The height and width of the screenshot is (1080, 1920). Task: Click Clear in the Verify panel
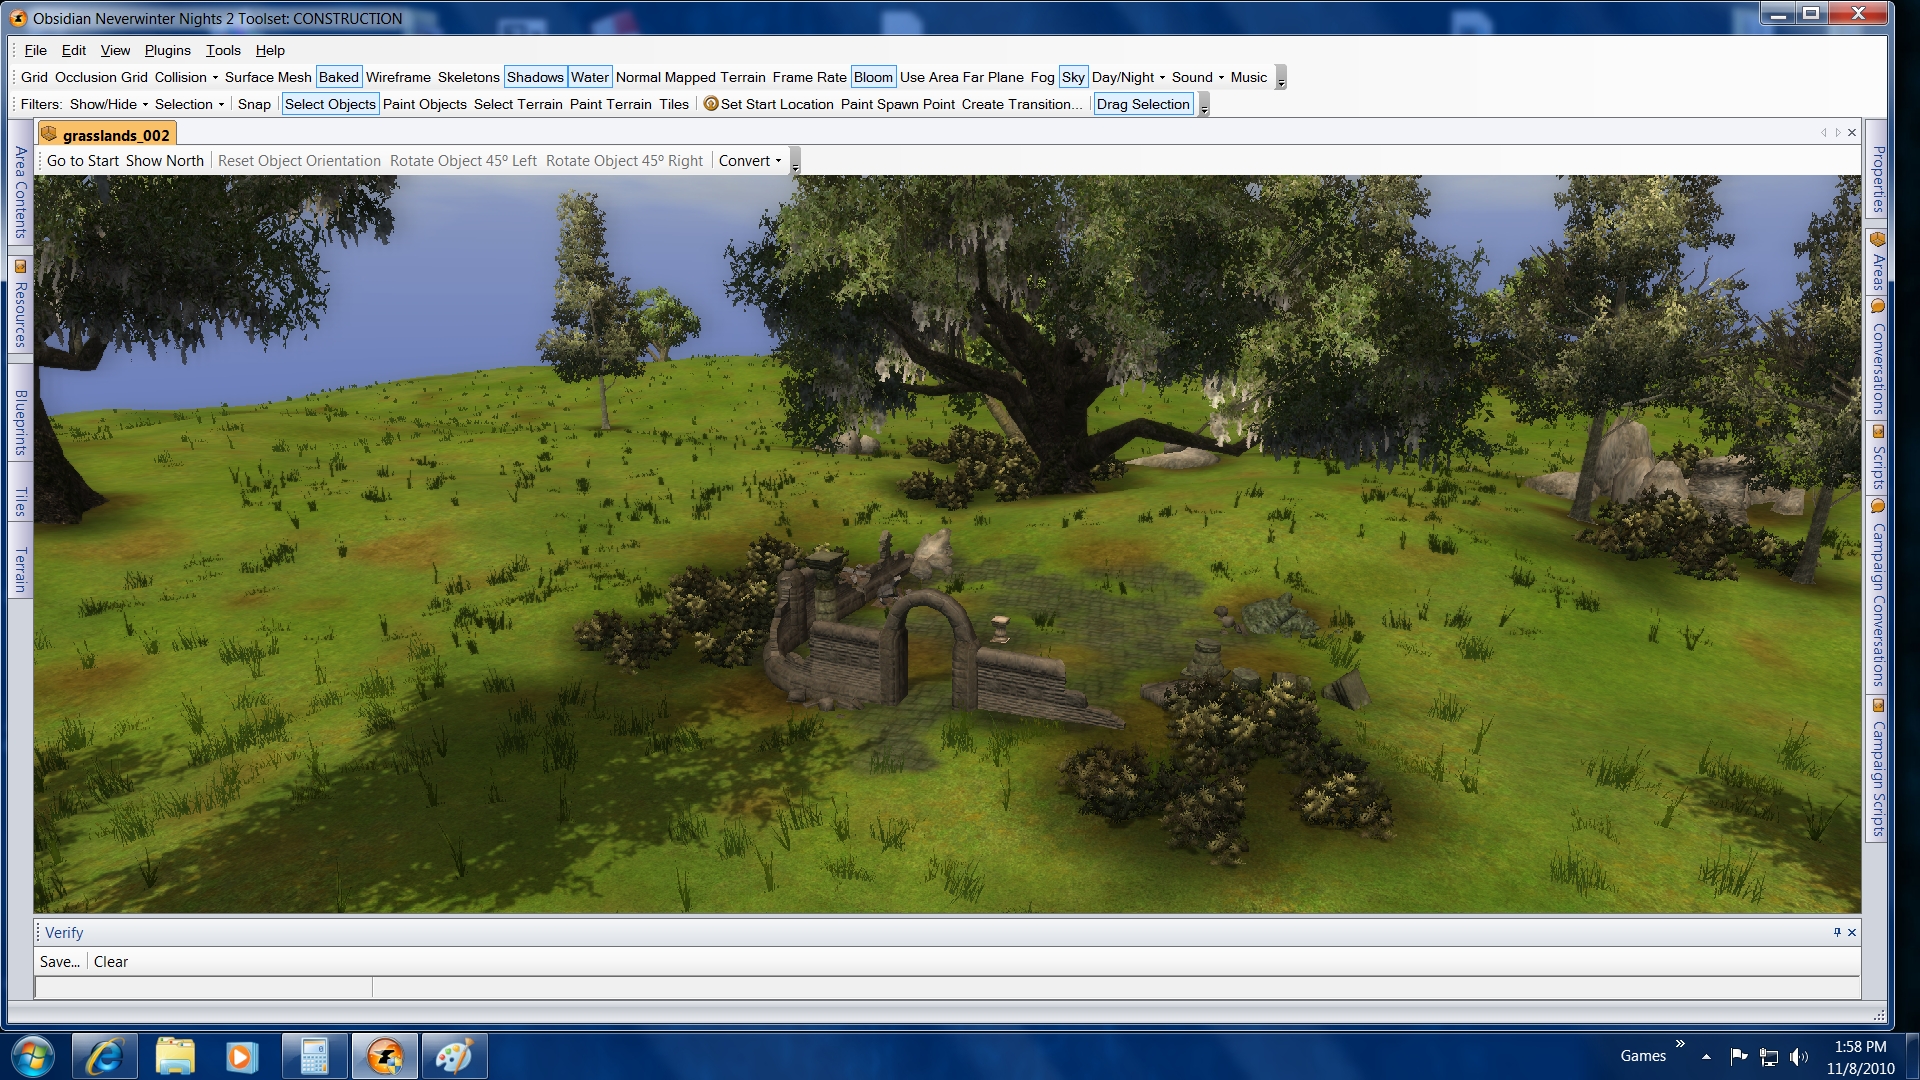click(x=111, y=962)
